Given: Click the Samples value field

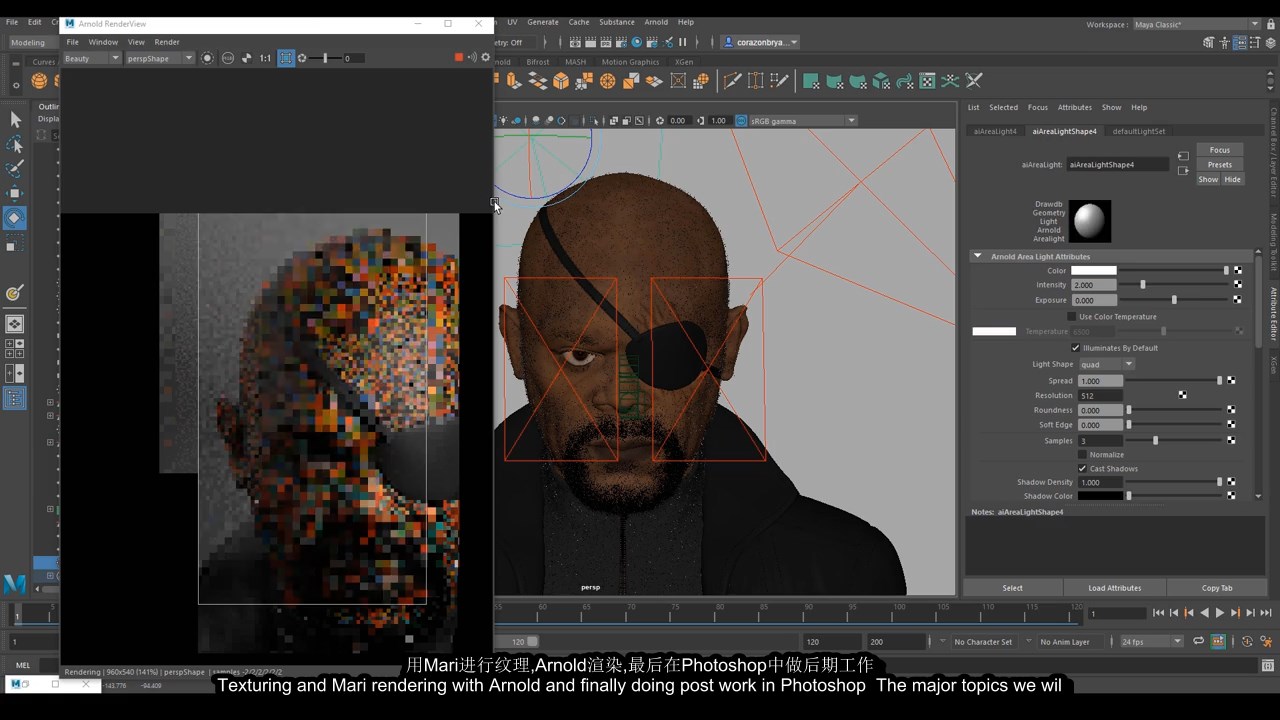Looking at the screenshot, I should [1100, 440].
